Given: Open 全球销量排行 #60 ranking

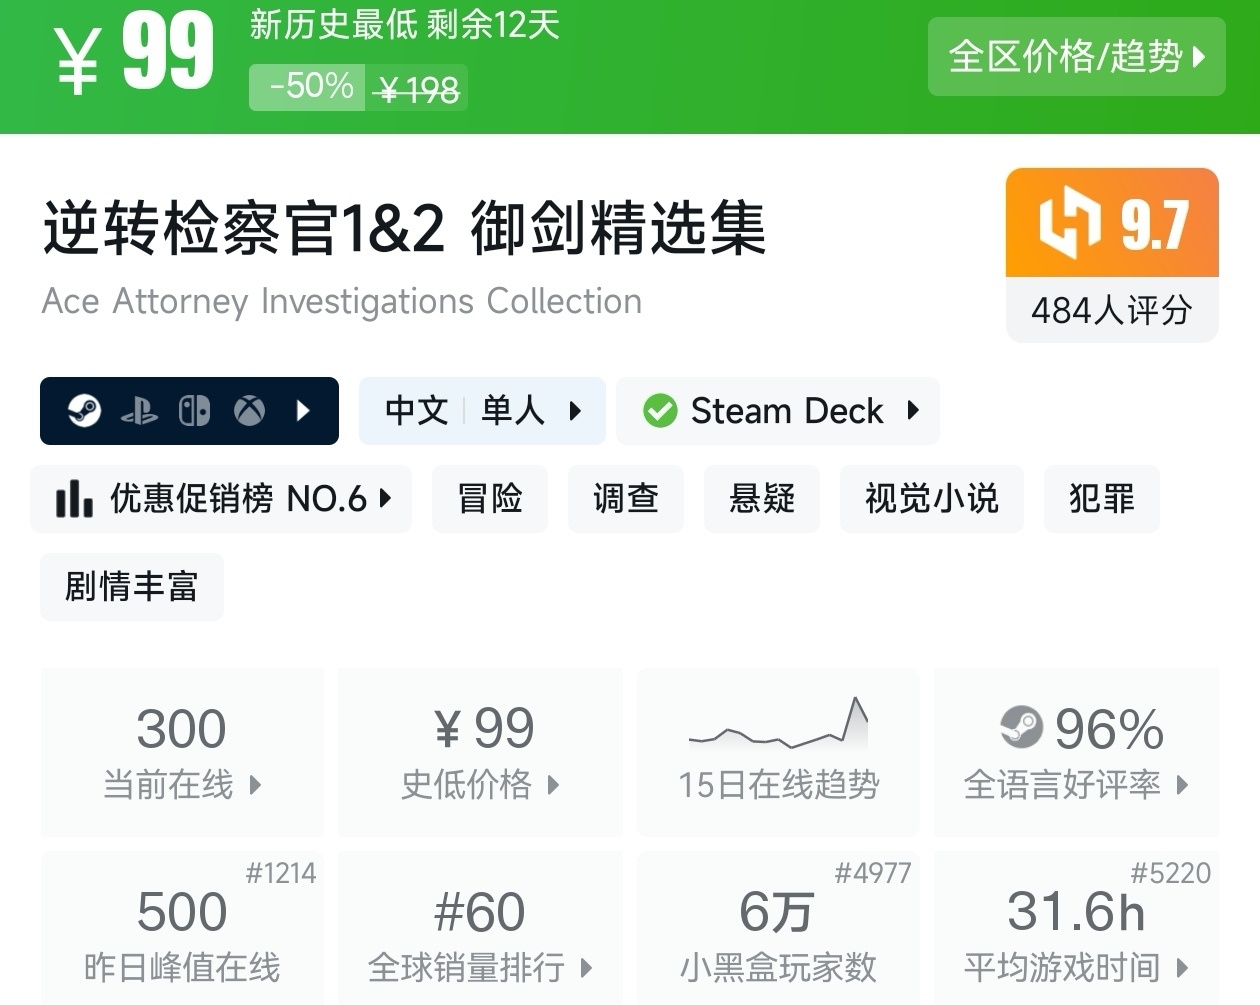Looking at the screenshot, I should tap(480, 935).
